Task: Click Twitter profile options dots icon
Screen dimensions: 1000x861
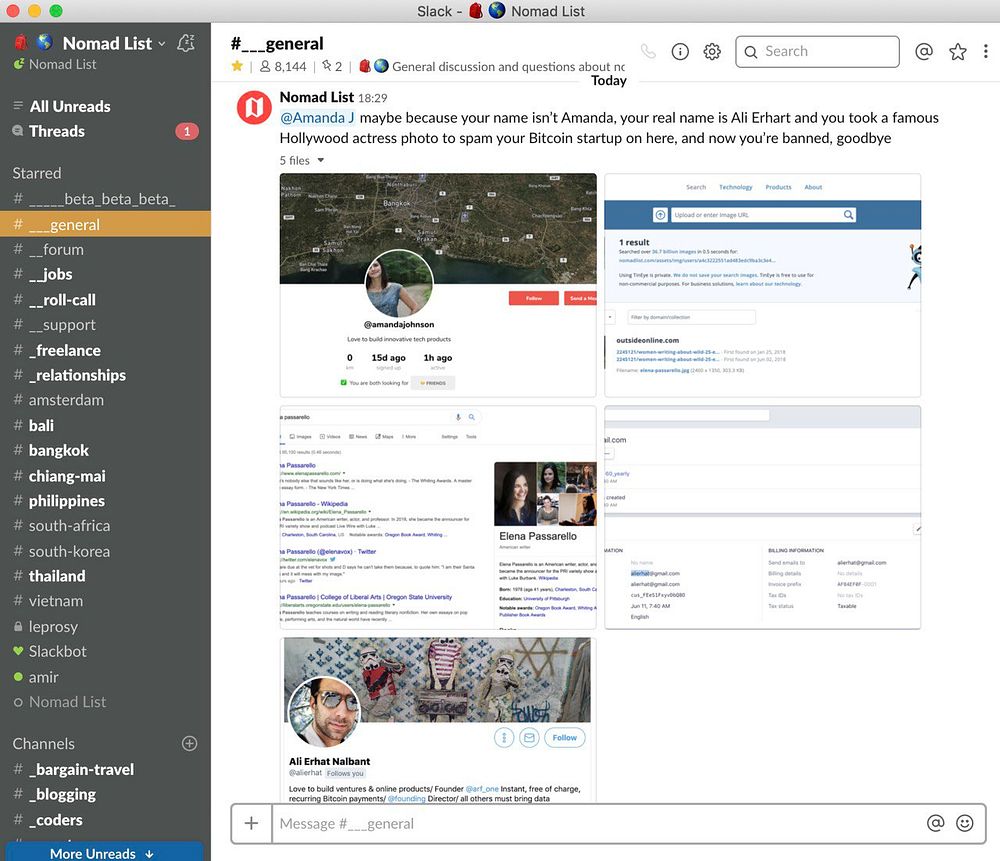Action: [504, 738]
